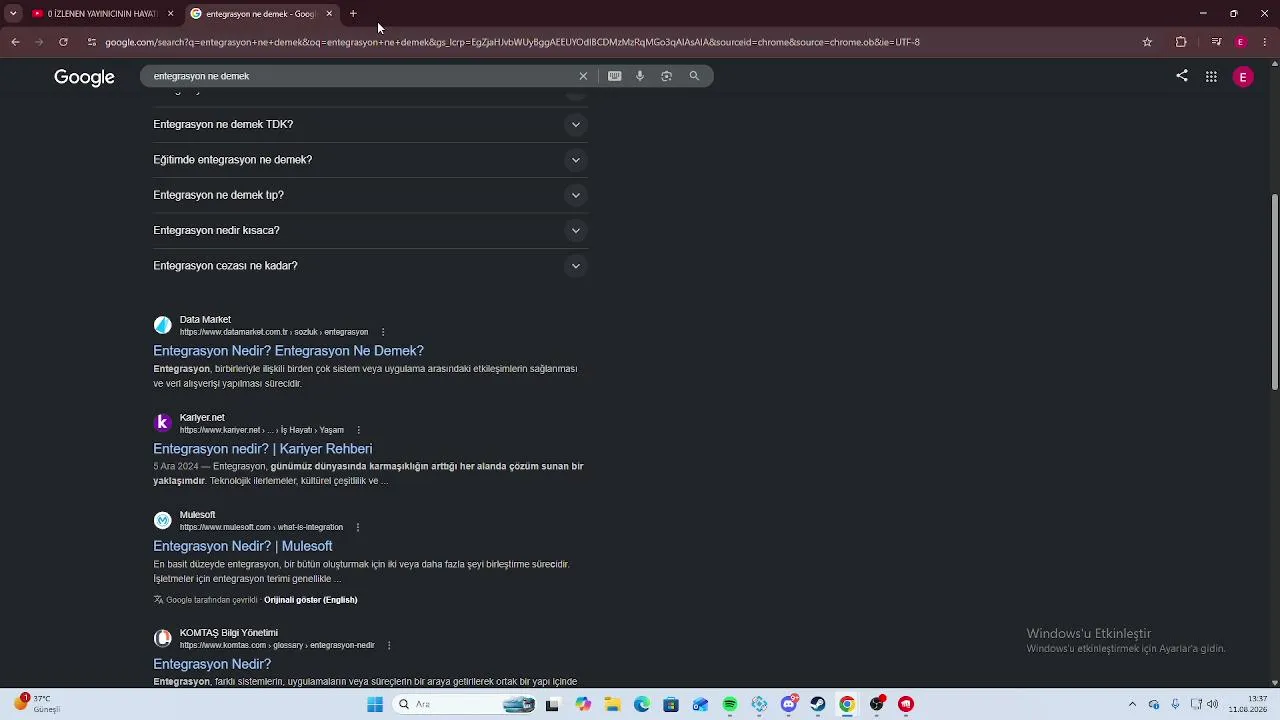
Task: Open the tab search dropdown arrow
Action: tap(13, 14)
